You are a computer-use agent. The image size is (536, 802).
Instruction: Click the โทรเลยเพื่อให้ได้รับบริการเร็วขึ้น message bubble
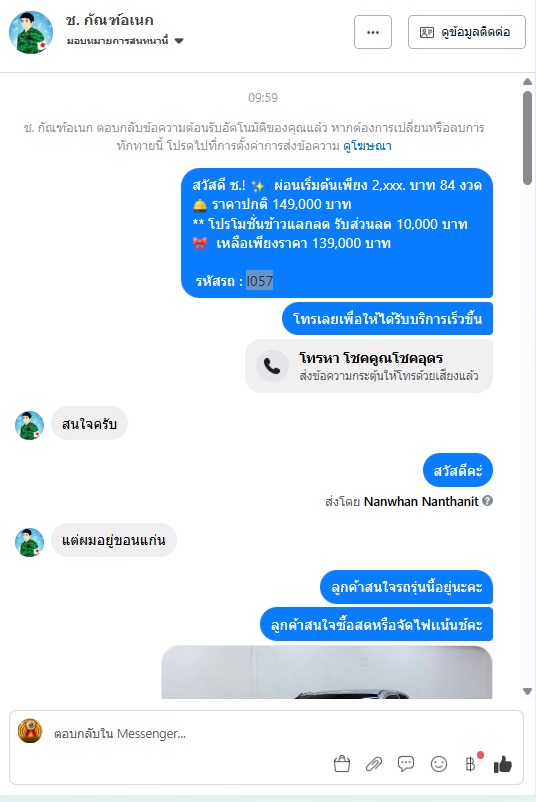coord(387,319)
